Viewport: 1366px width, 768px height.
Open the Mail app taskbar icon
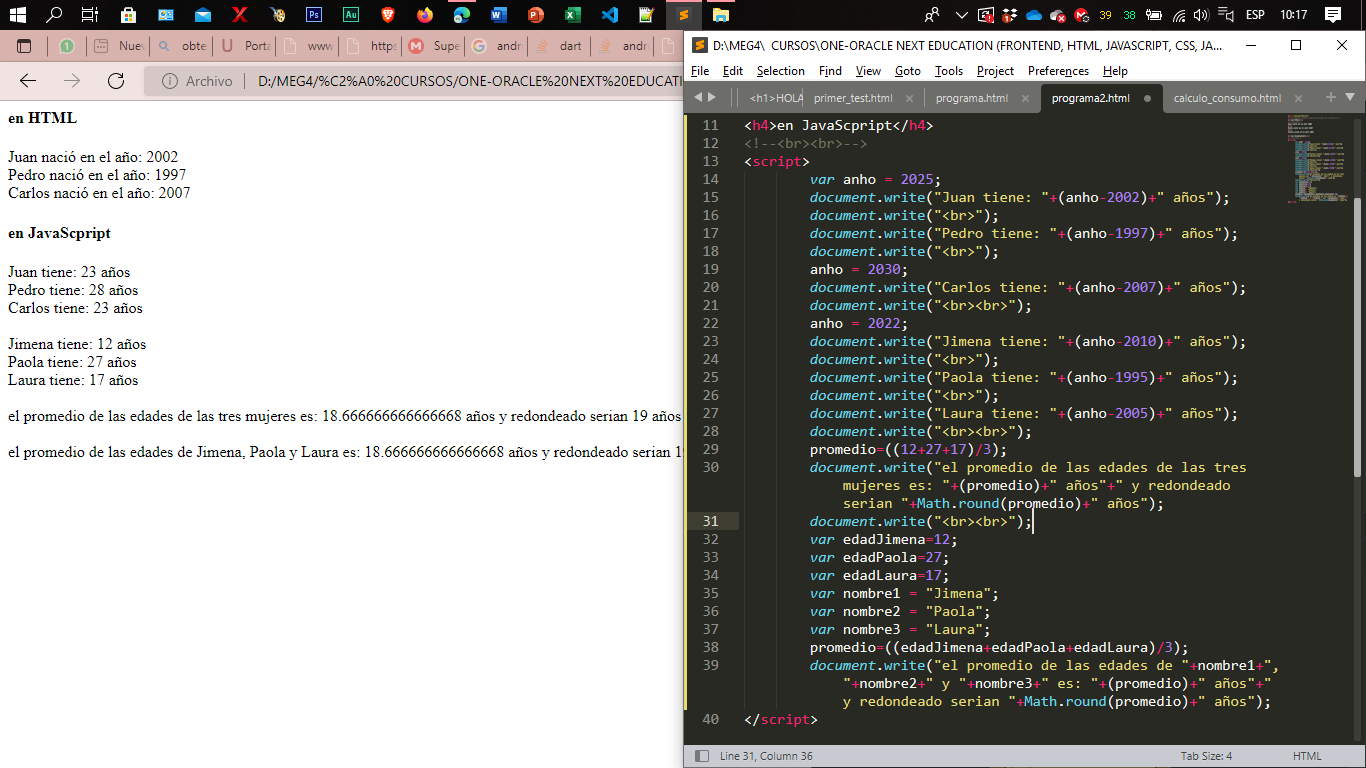click(203, 15)
